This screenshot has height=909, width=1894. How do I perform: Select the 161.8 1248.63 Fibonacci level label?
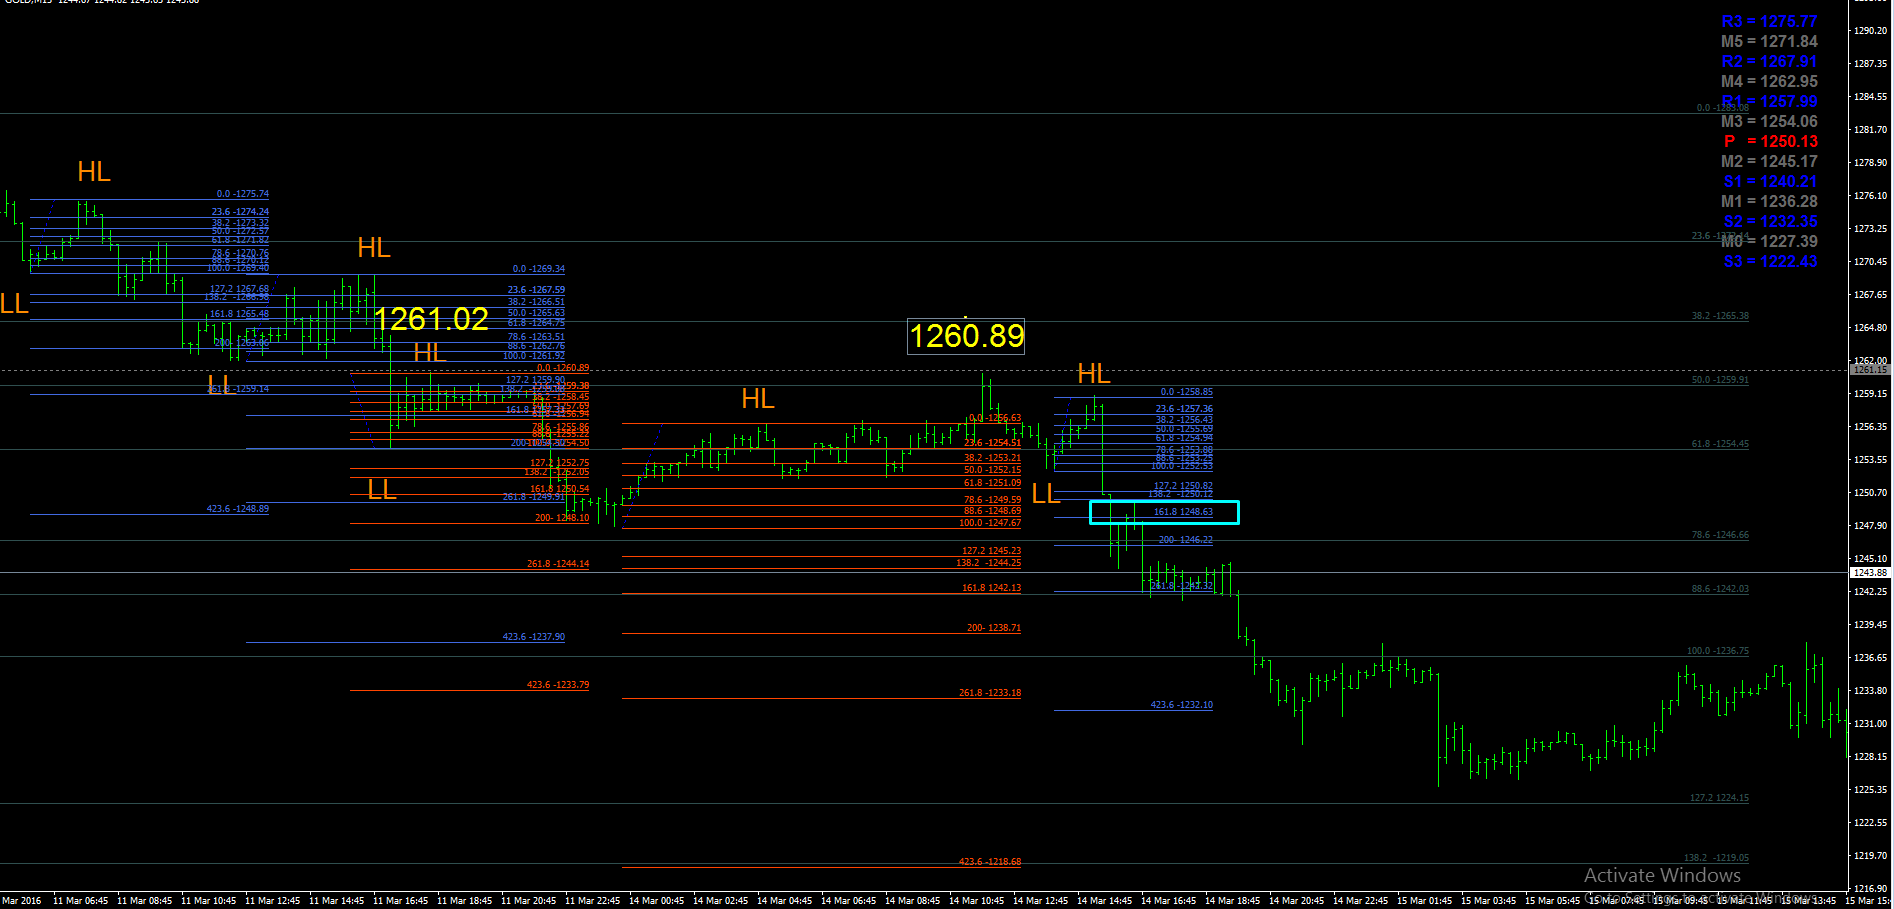click(1183, 512)
